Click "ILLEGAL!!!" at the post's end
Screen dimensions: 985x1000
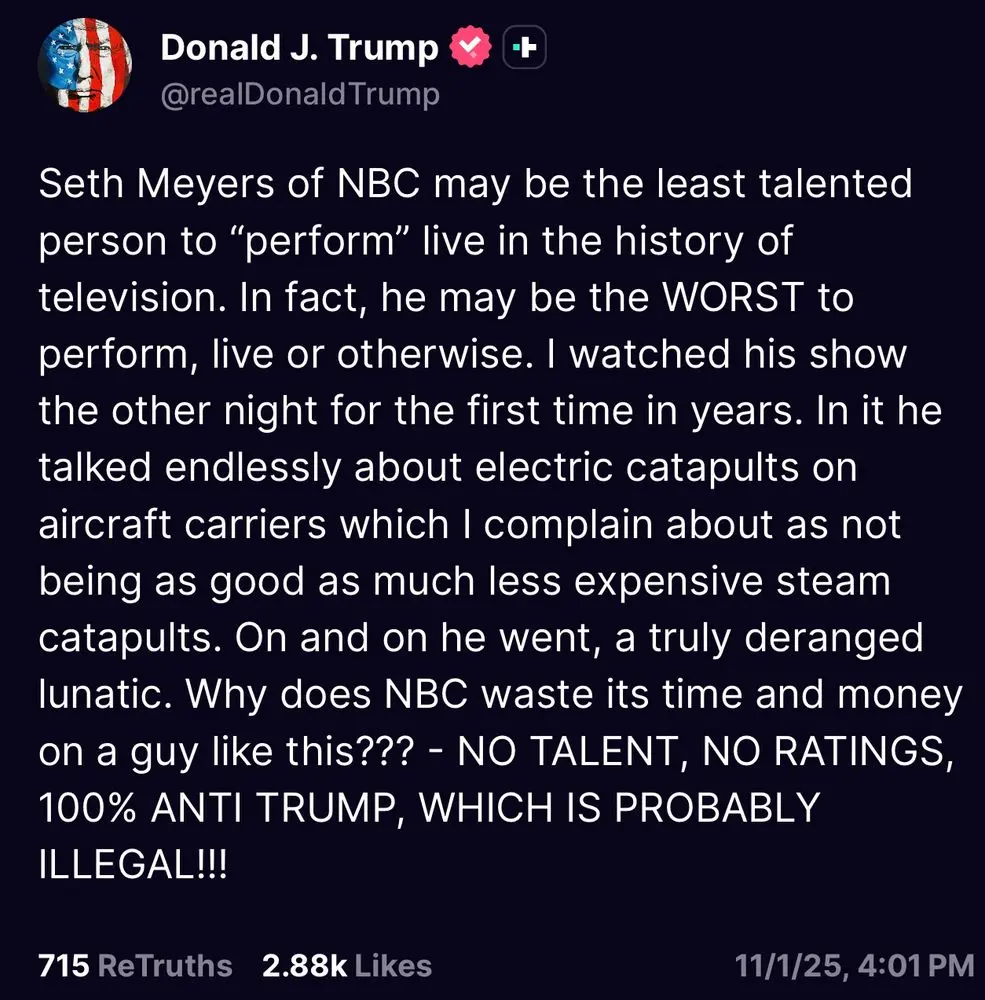coord(133,865)
